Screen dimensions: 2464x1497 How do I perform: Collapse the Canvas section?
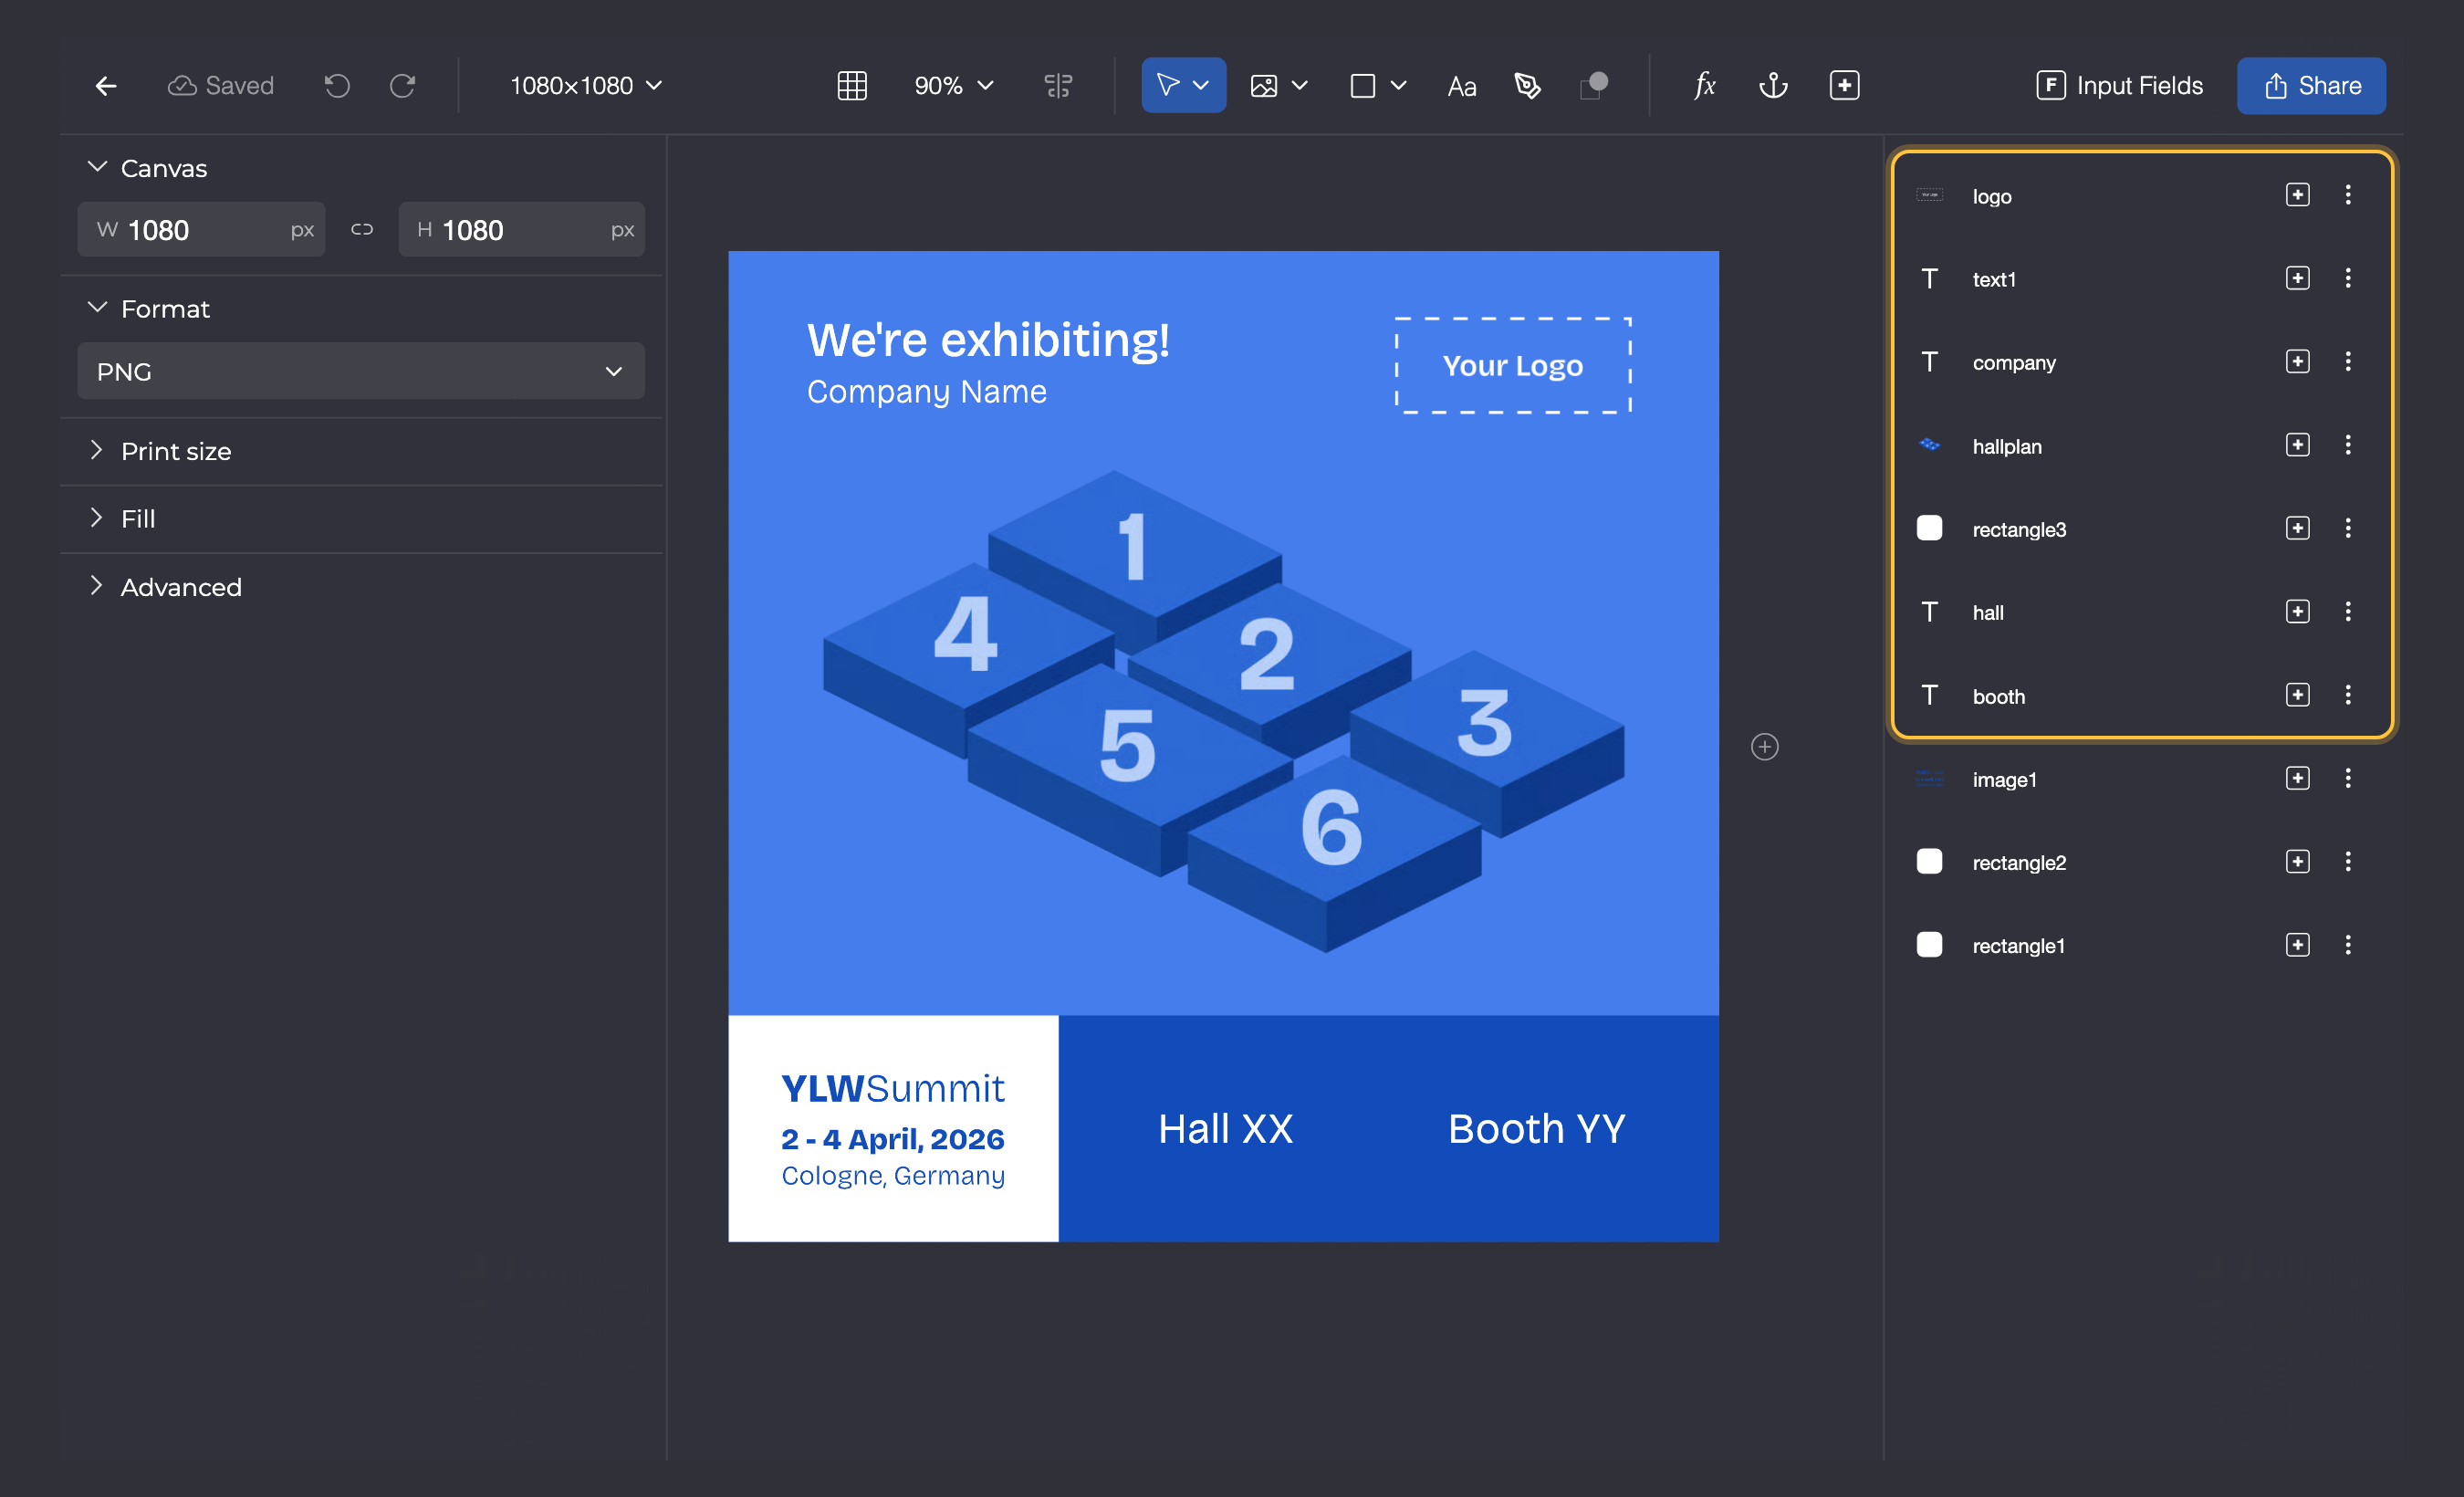[x=97, y=167]
